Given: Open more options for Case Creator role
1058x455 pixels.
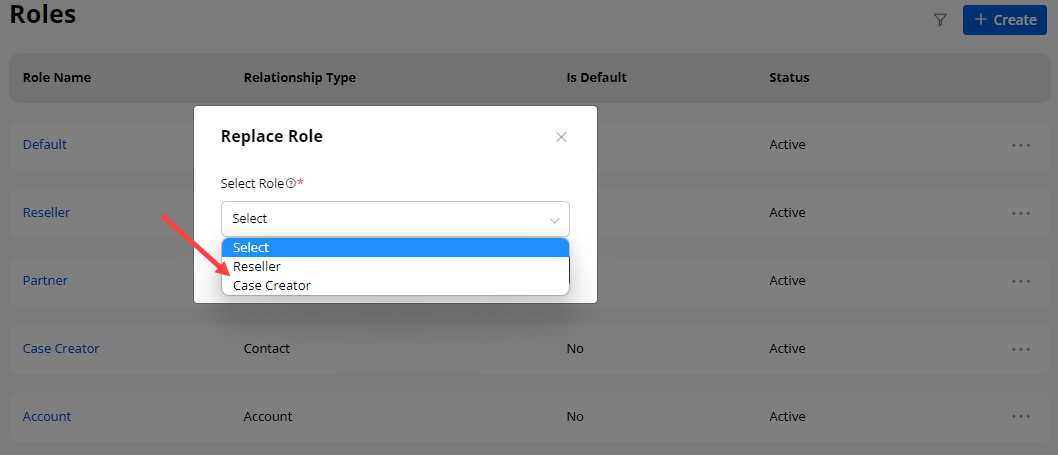Looking at the screenshot, I should point(1020,349).
